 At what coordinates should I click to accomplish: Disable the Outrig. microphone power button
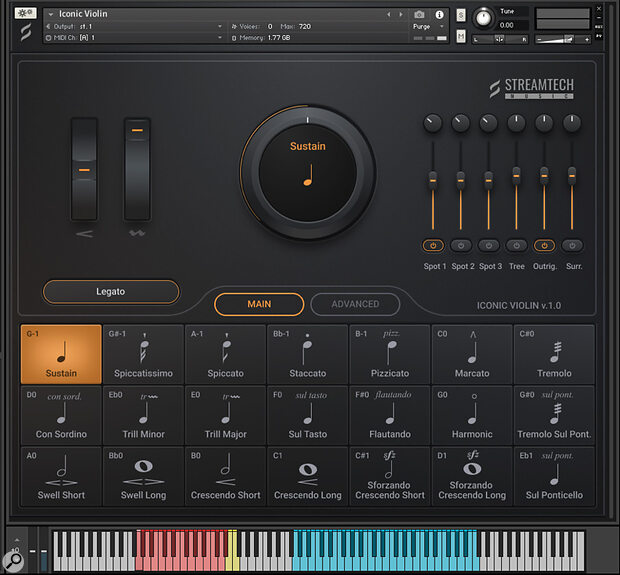pyautogui.click(x=544, y=245)
